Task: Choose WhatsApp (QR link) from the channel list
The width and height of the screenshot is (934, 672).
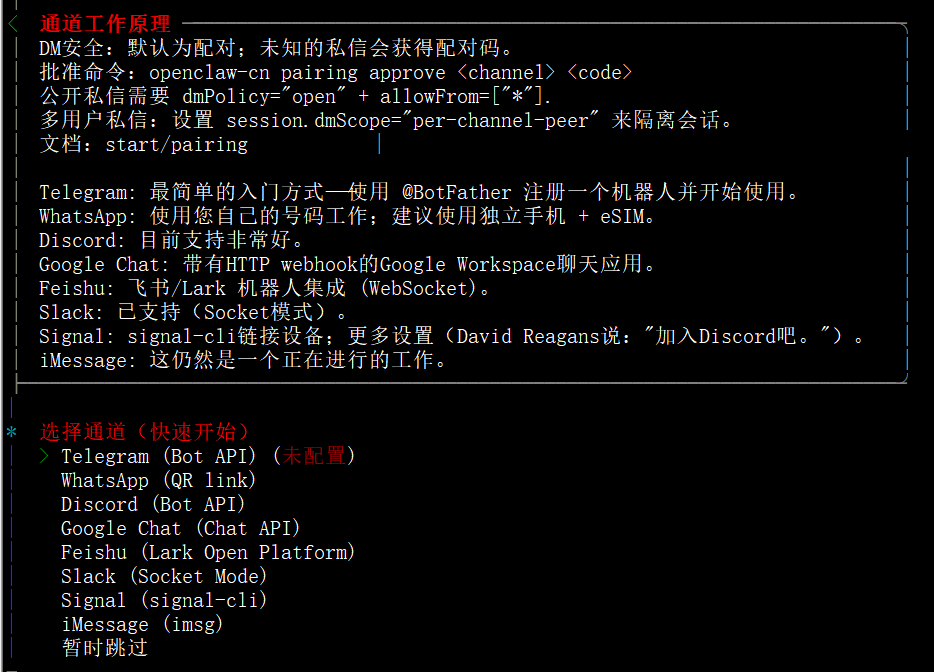Action: click(158, 480)
